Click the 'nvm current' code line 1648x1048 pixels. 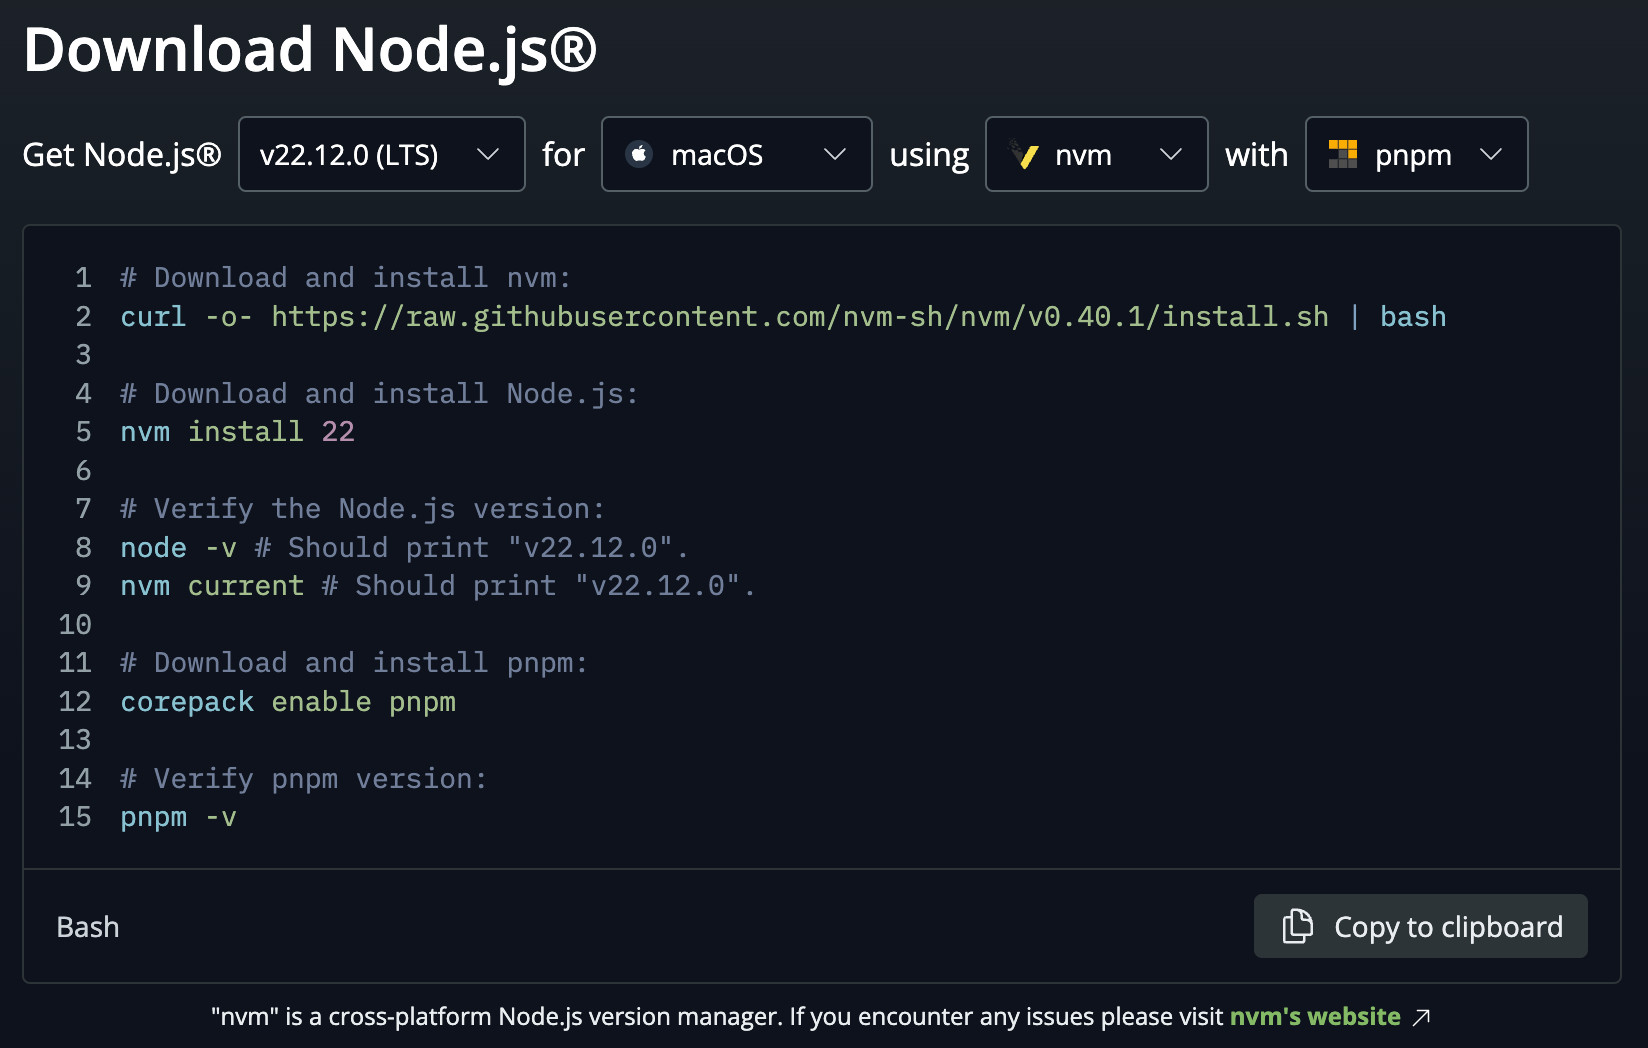click(438, 585)
